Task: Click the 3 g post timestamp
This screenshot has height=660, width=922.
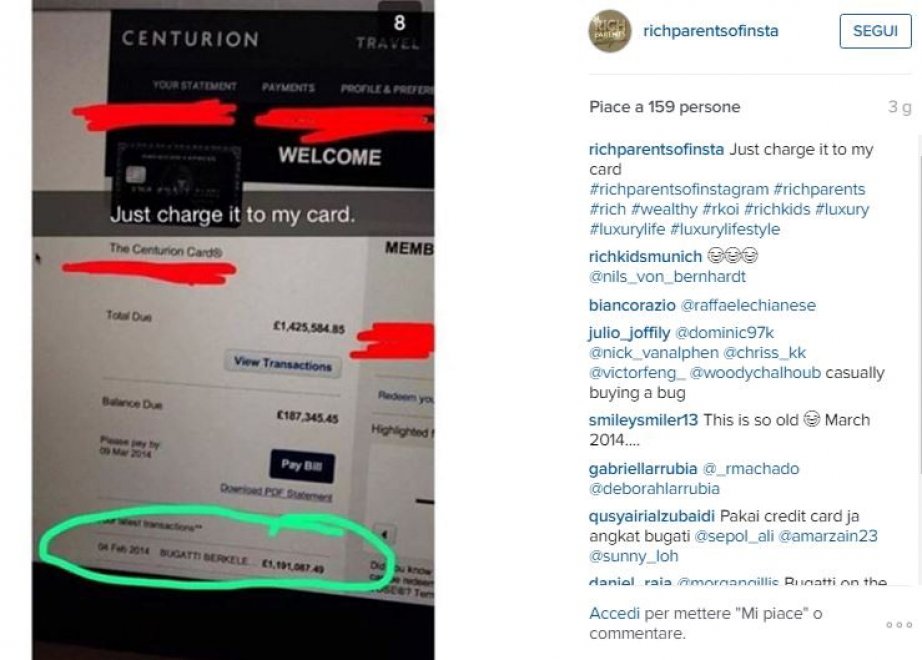Action: point(900,107)
